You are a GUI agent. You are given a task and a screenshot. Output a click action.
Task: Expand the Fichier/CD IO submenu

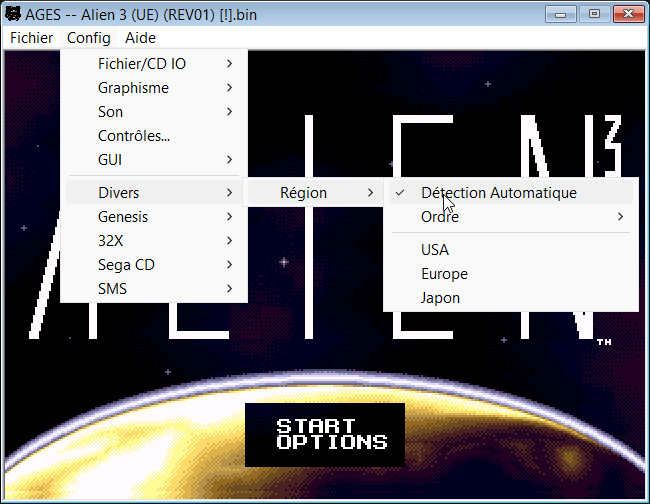pyautogui.click(x=154, y=64)
